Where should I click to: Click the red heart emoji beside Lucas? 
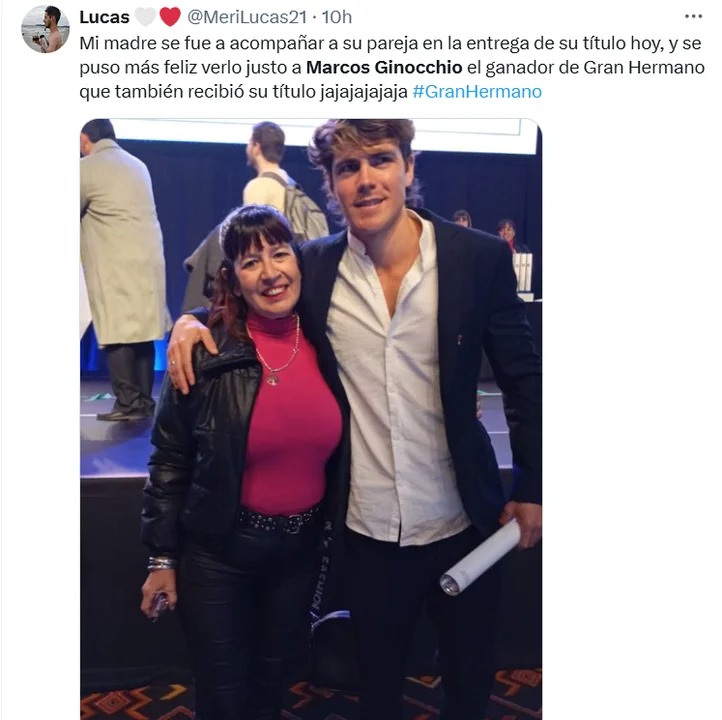(170, 17)
